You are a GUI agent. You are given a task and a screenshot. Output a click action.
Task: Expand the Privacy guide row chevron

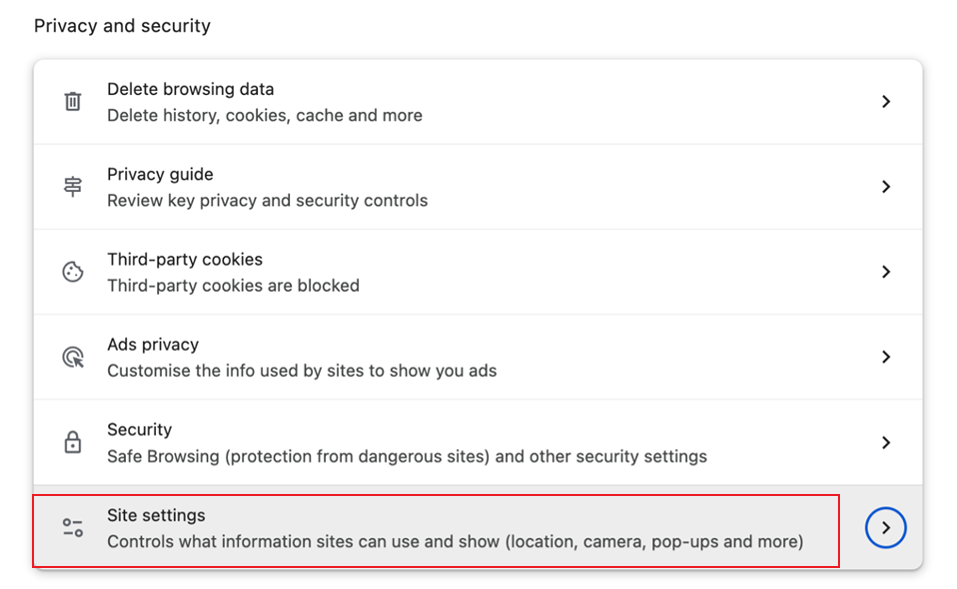coord(886,185)
